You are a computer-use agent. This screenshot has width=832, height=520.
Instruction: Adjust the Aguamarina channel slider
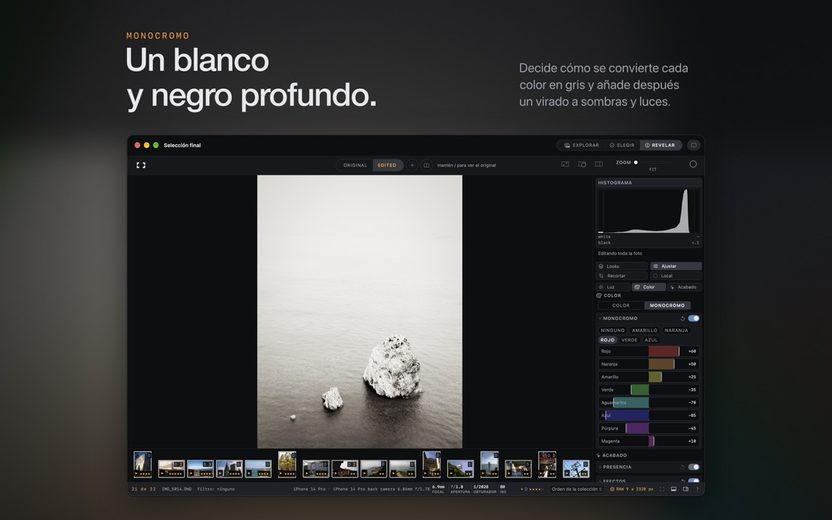click(x=648, y=403)
